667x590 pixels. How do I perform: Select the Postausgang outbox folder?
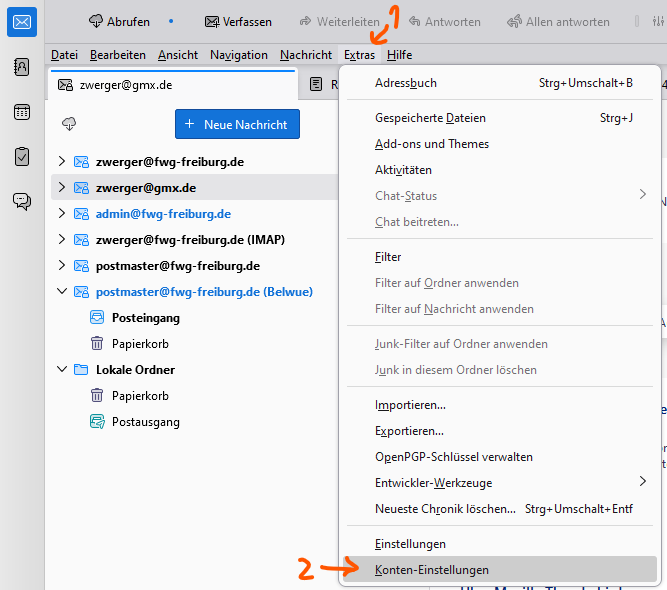click(145, 422)
